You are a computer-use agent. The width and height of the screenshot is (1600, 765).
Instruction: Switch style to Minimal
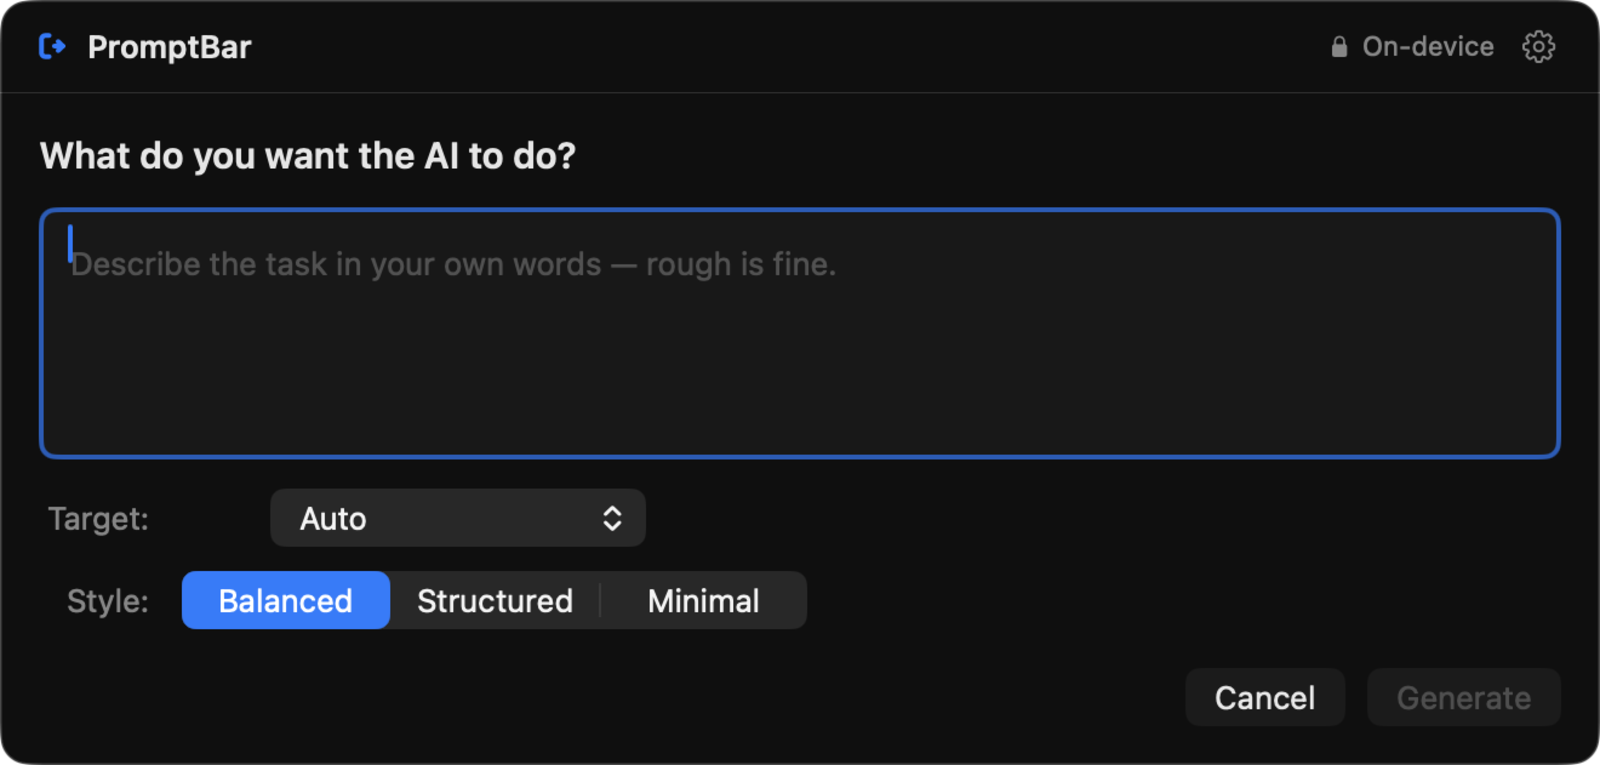(704, 600)
